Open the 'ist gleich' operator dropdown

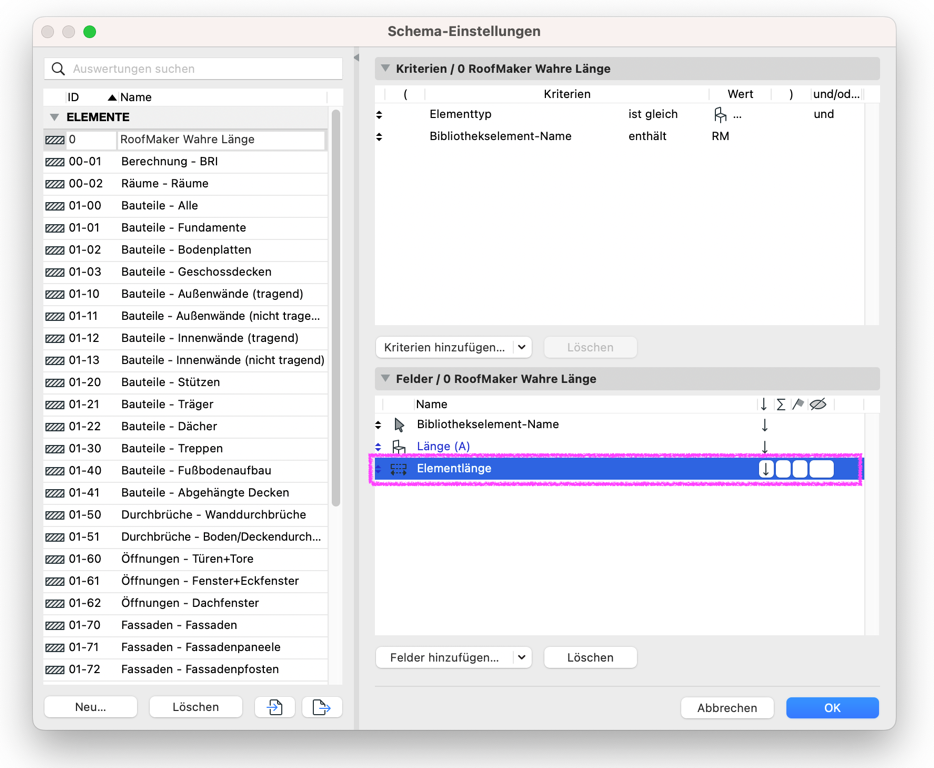coord(653,114)
